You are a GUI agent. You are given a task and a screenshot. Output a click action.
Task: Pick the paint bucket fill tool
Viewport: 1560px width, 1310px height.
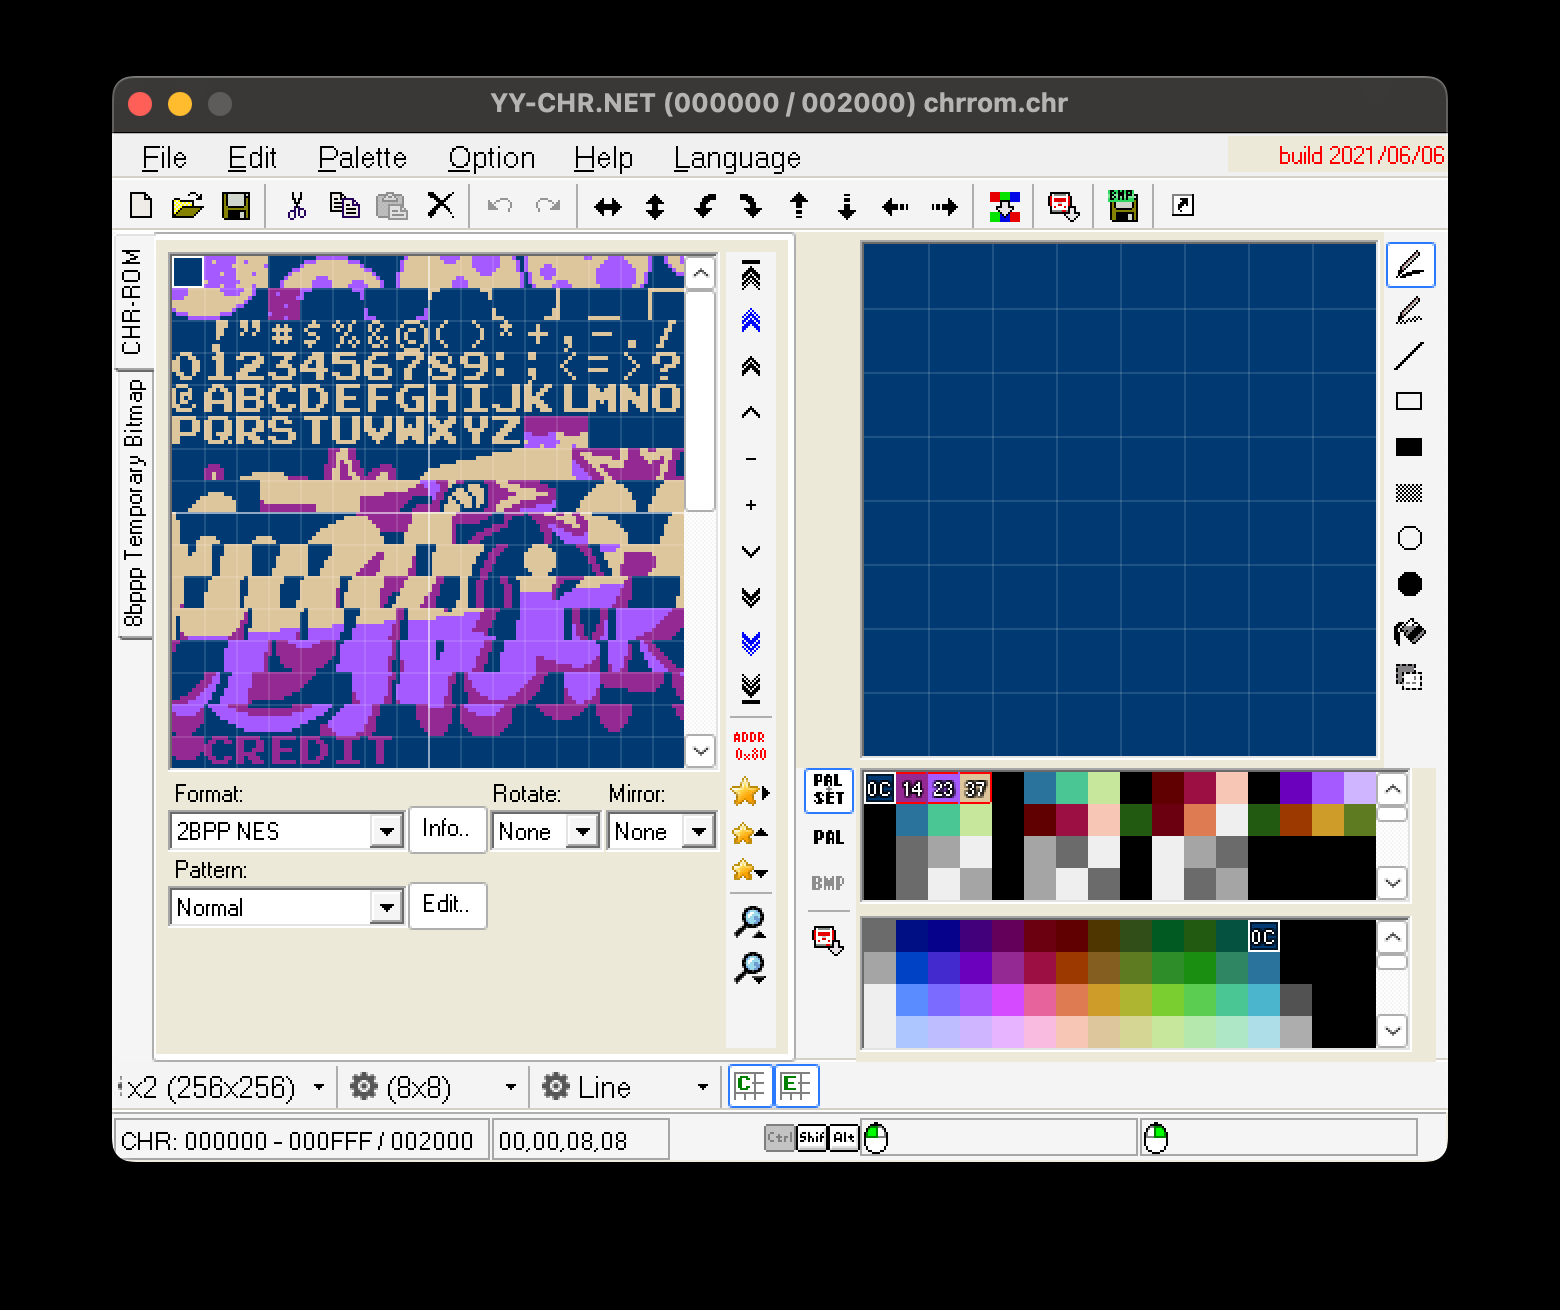click(x=1409, y=632)
